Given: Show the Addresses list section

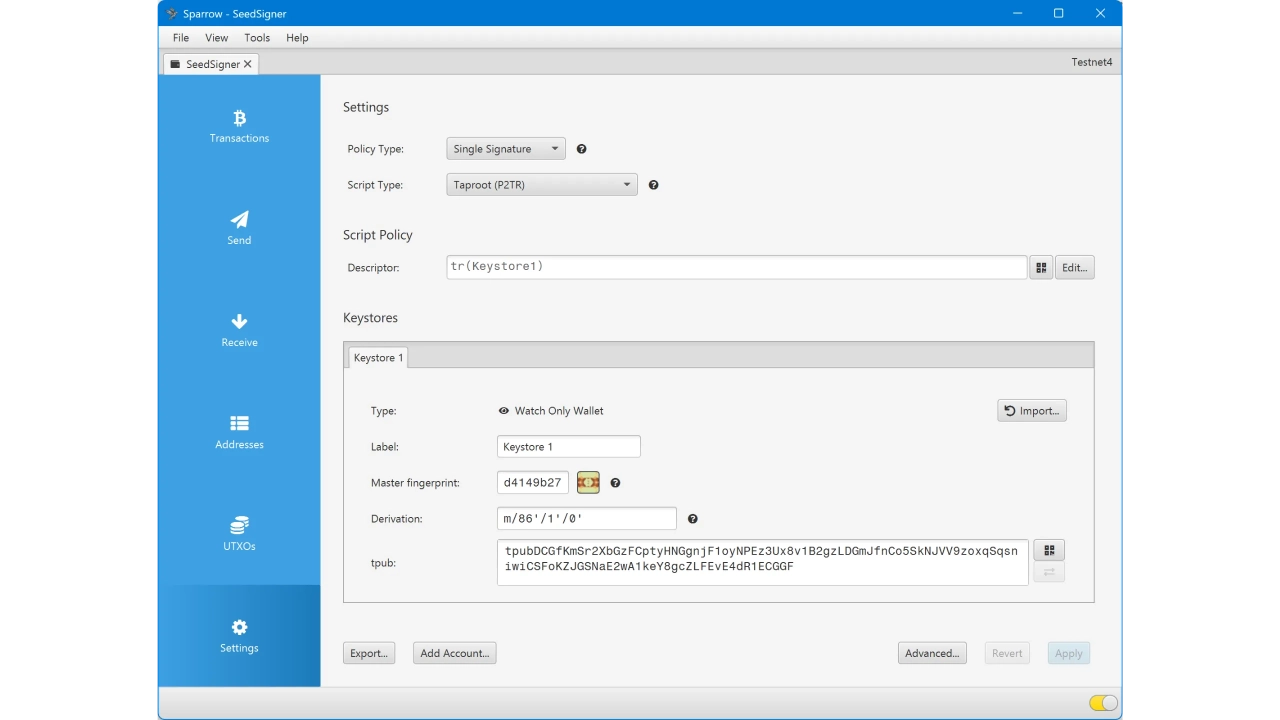Looking at the screenshot, I should [239, 432].
